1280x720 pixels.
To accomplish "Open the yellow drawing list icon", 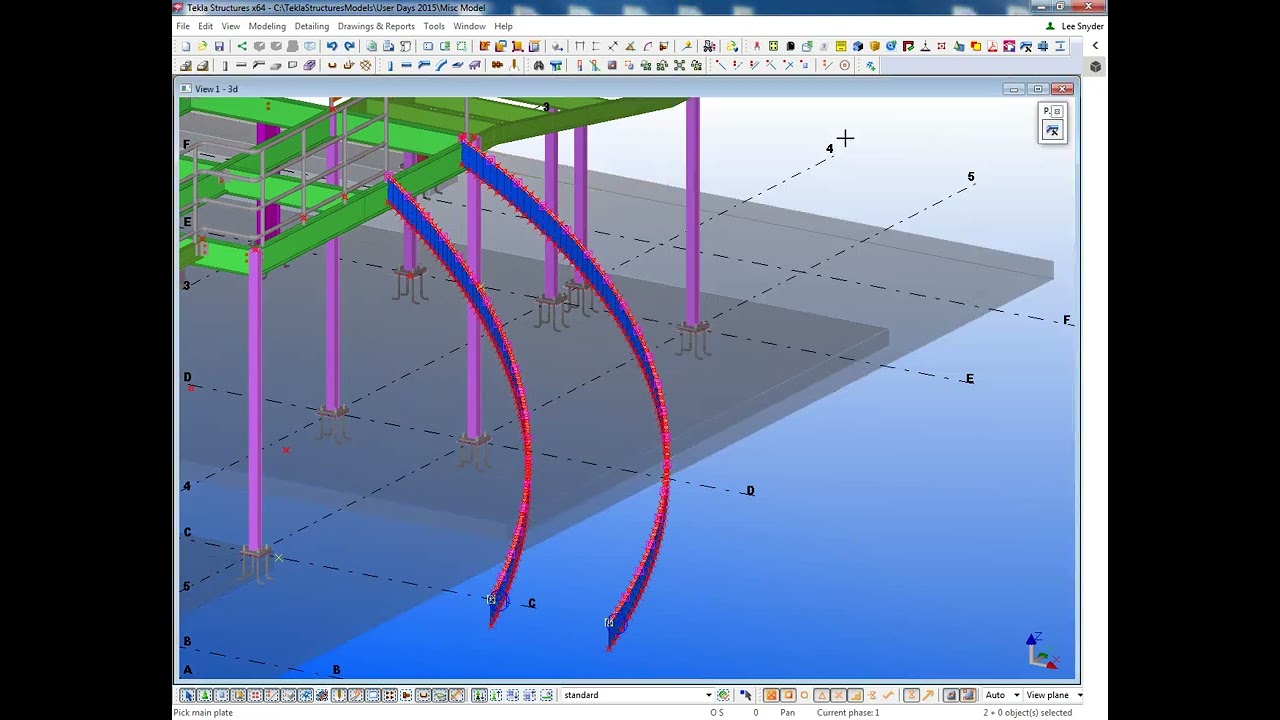I will (841, 46).
